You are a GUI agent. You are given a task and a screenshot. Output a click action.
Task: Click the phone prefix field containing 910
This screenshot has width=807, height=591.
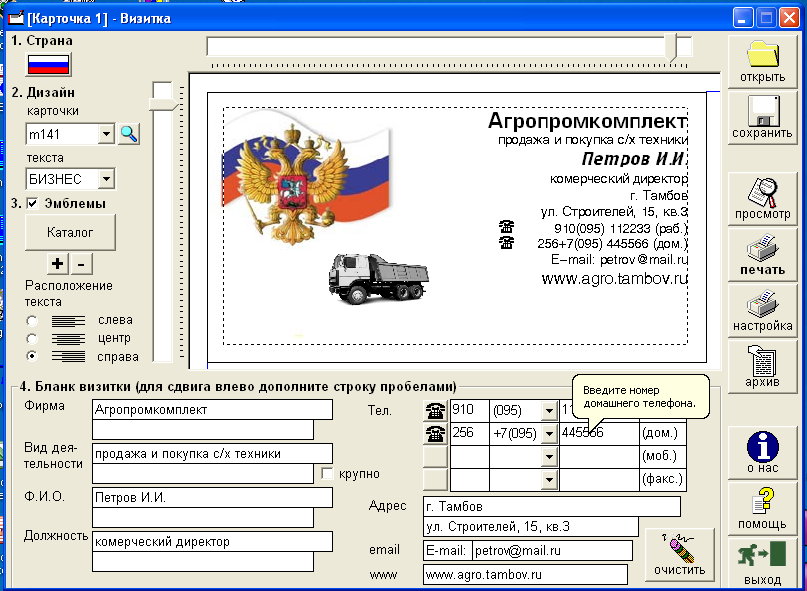point(469,410)
